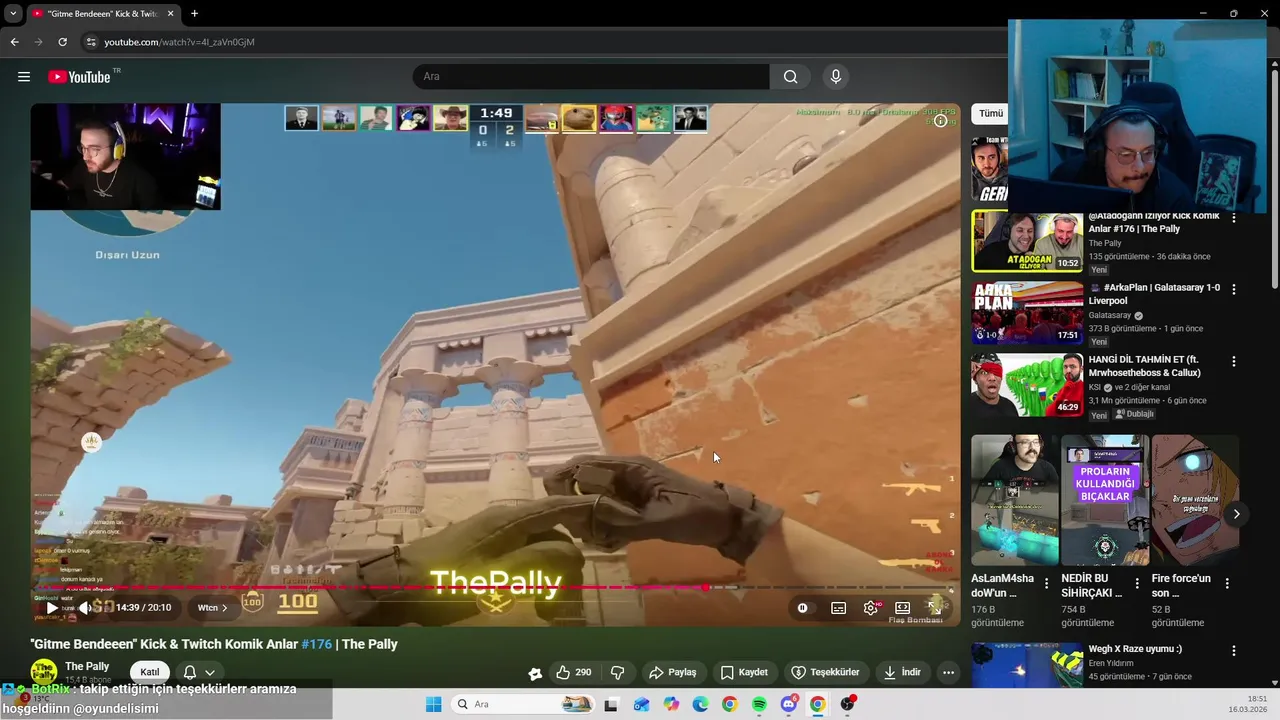The image size is (1280, 720).
Task: Click the sparkle icon left of like button
Action: [x=535, y=673]
